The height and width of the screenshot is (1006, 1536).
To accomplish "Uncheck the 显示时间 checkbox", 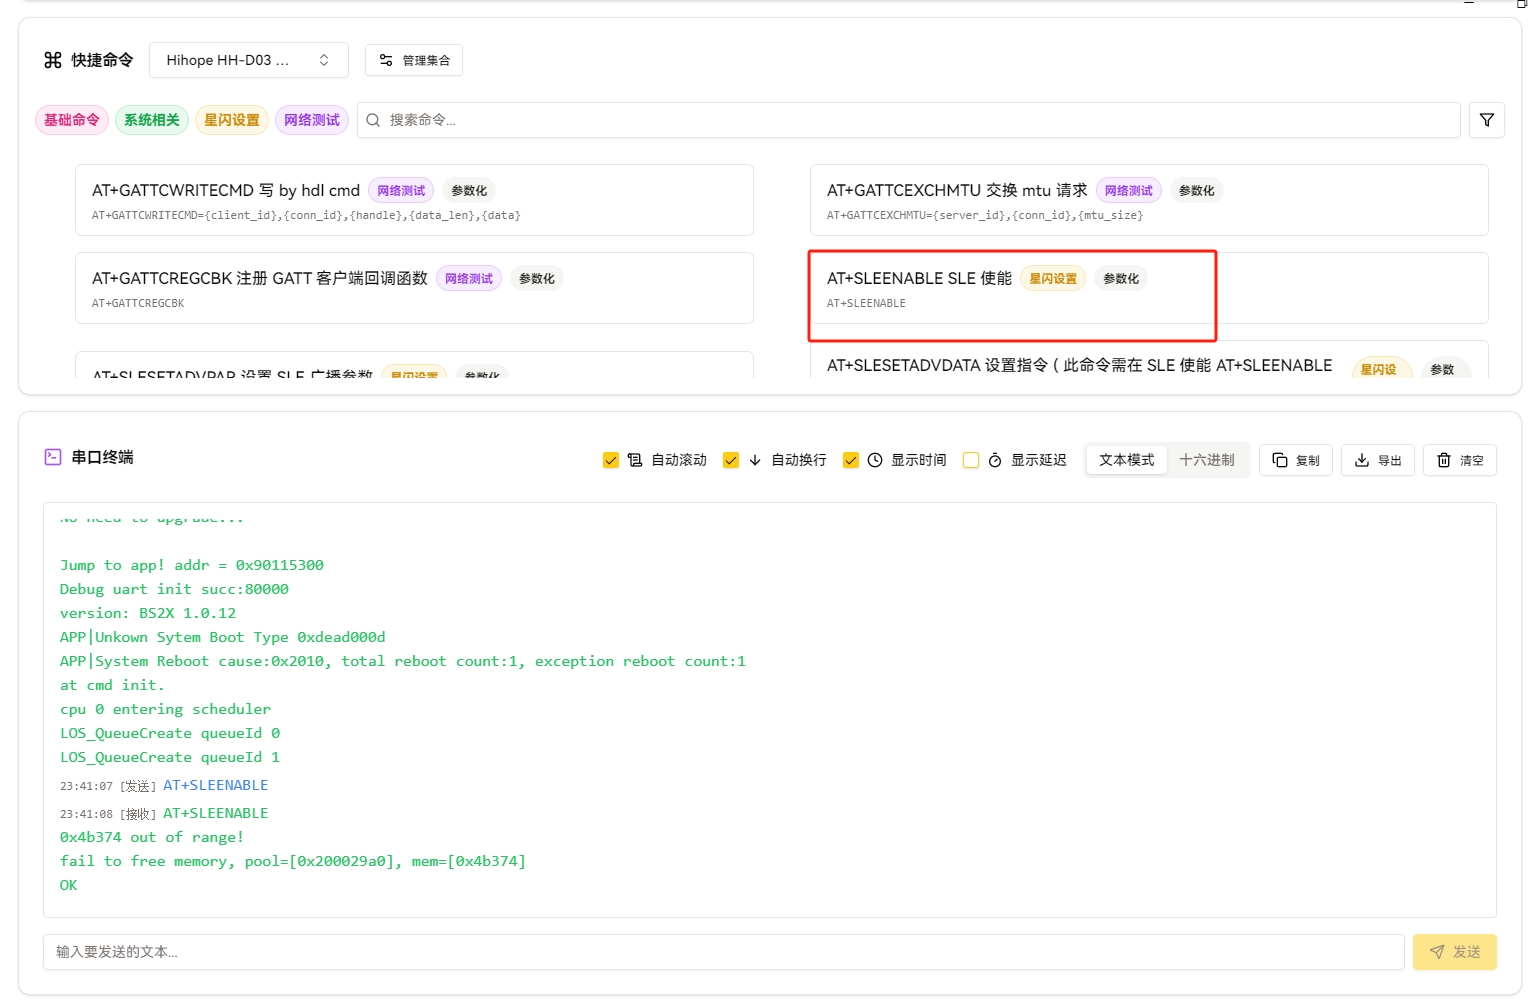I will pyautogui.click(x=851, y=460).
